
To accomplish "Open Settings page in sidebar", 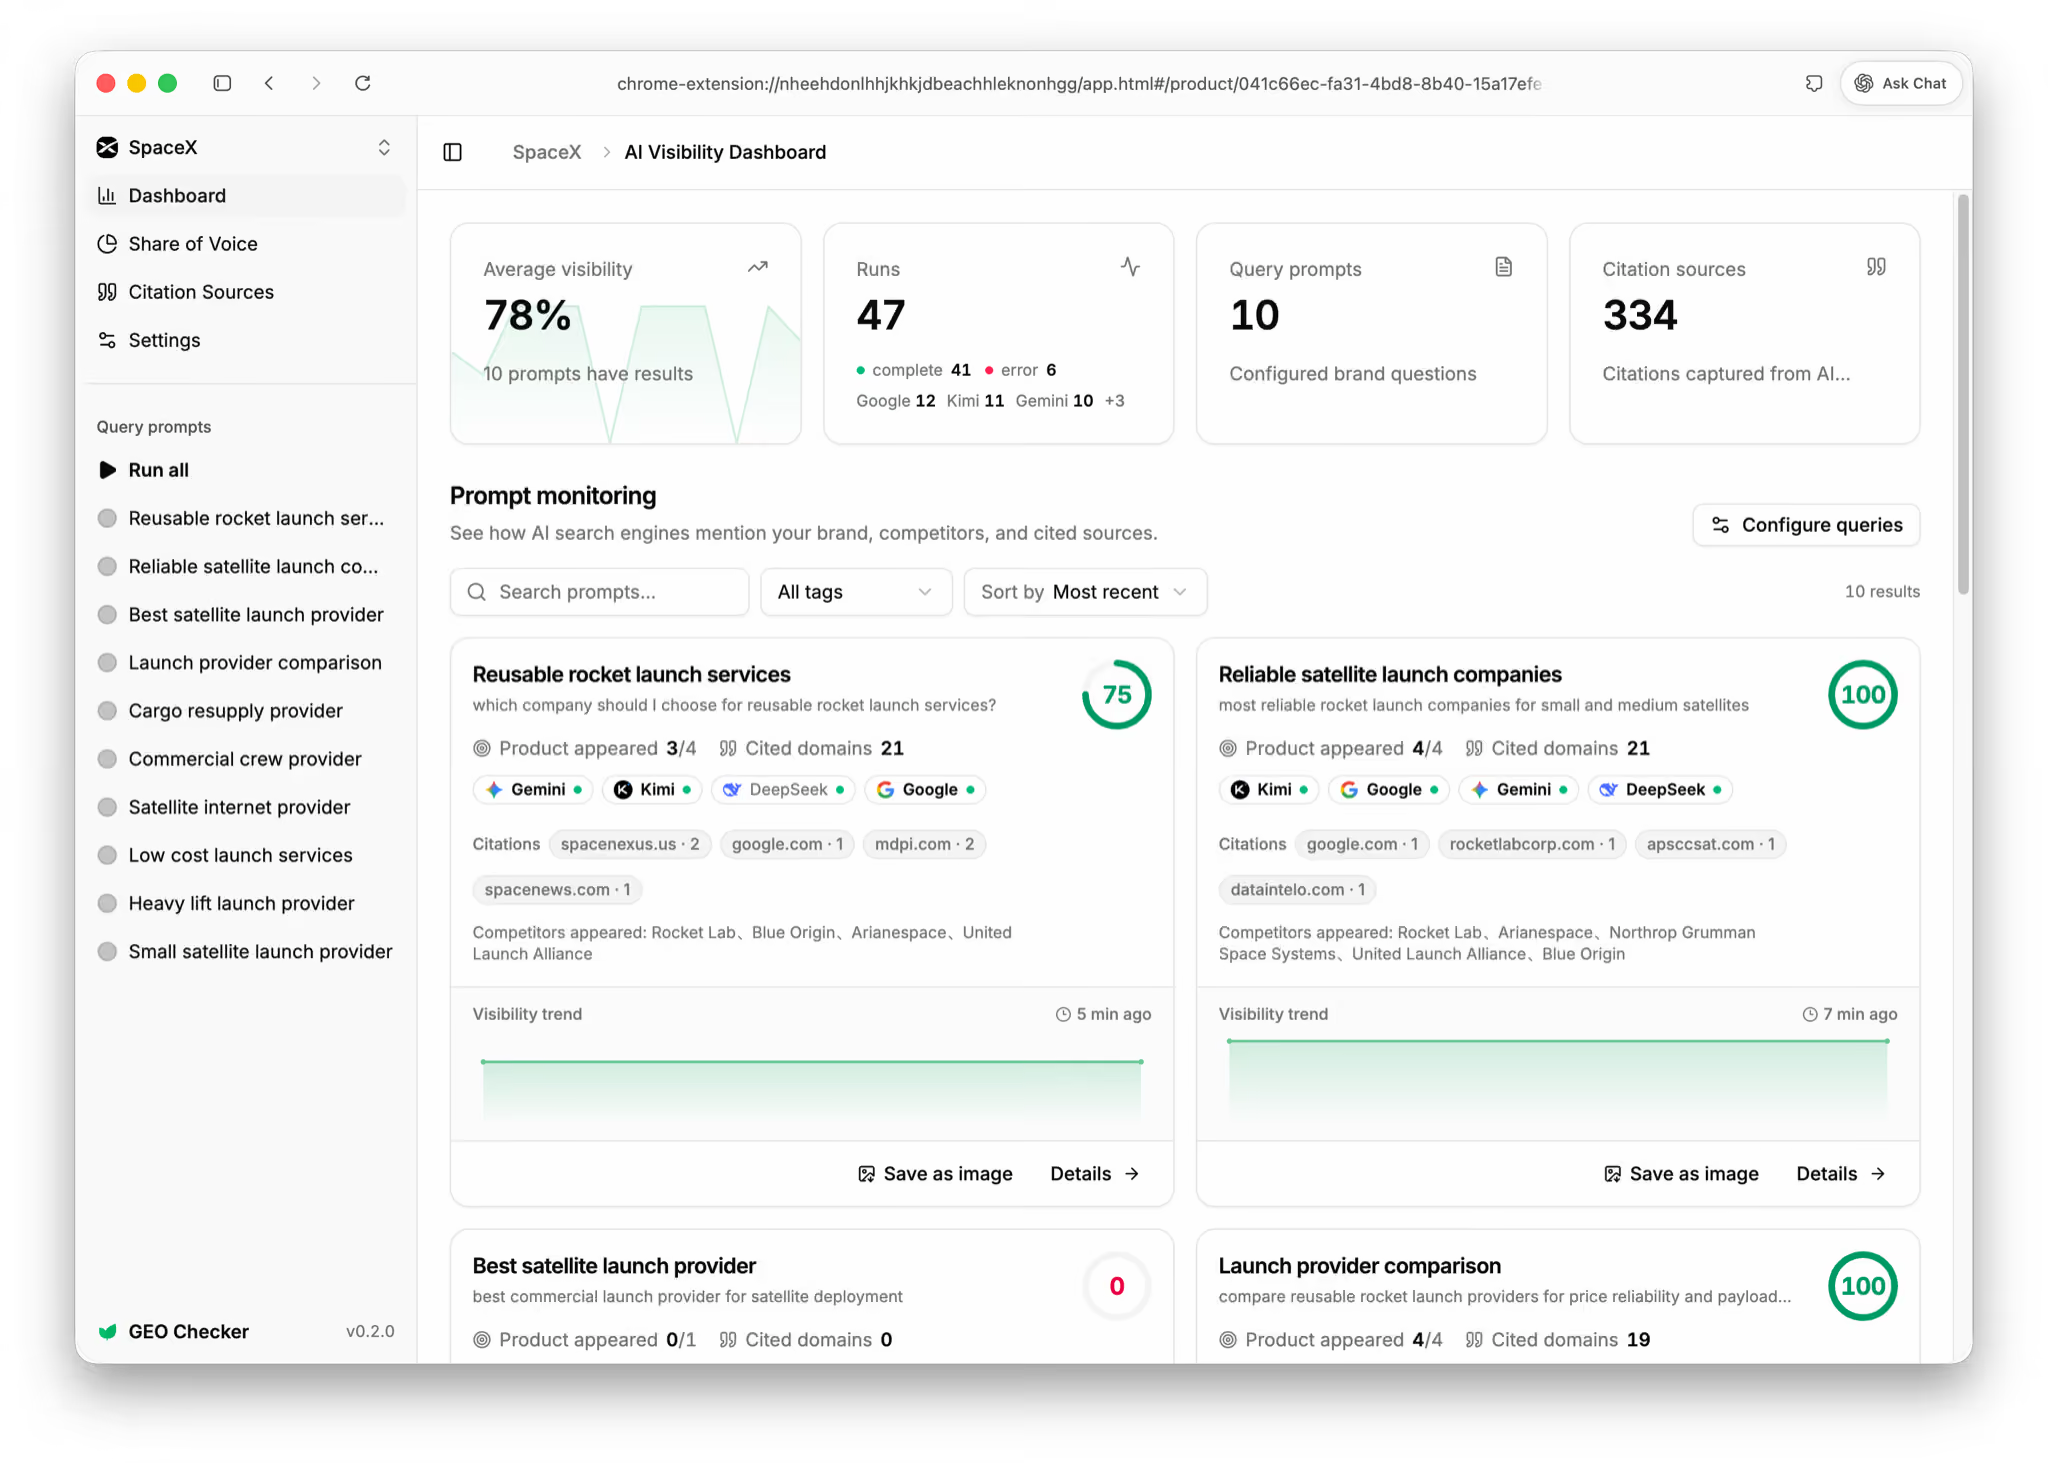I will pos(246,340).
